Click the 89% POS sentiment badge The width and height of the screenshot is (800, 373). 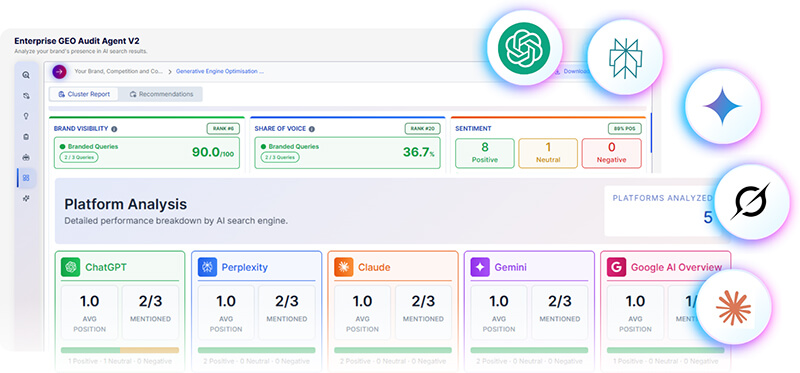pos(625,129)
